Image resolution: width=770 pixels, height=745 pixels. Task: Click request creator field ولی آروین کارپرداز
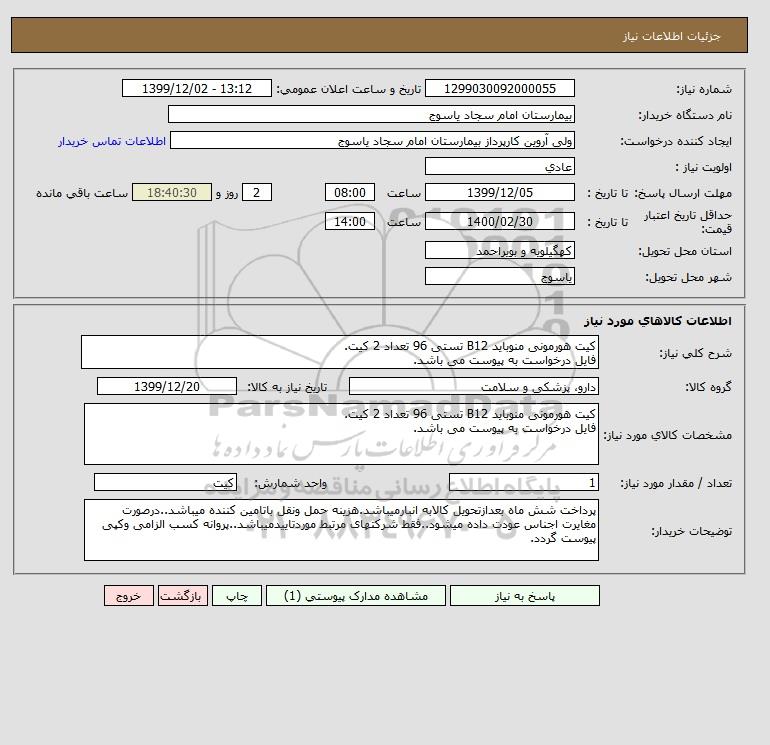[x=372, y=140]
